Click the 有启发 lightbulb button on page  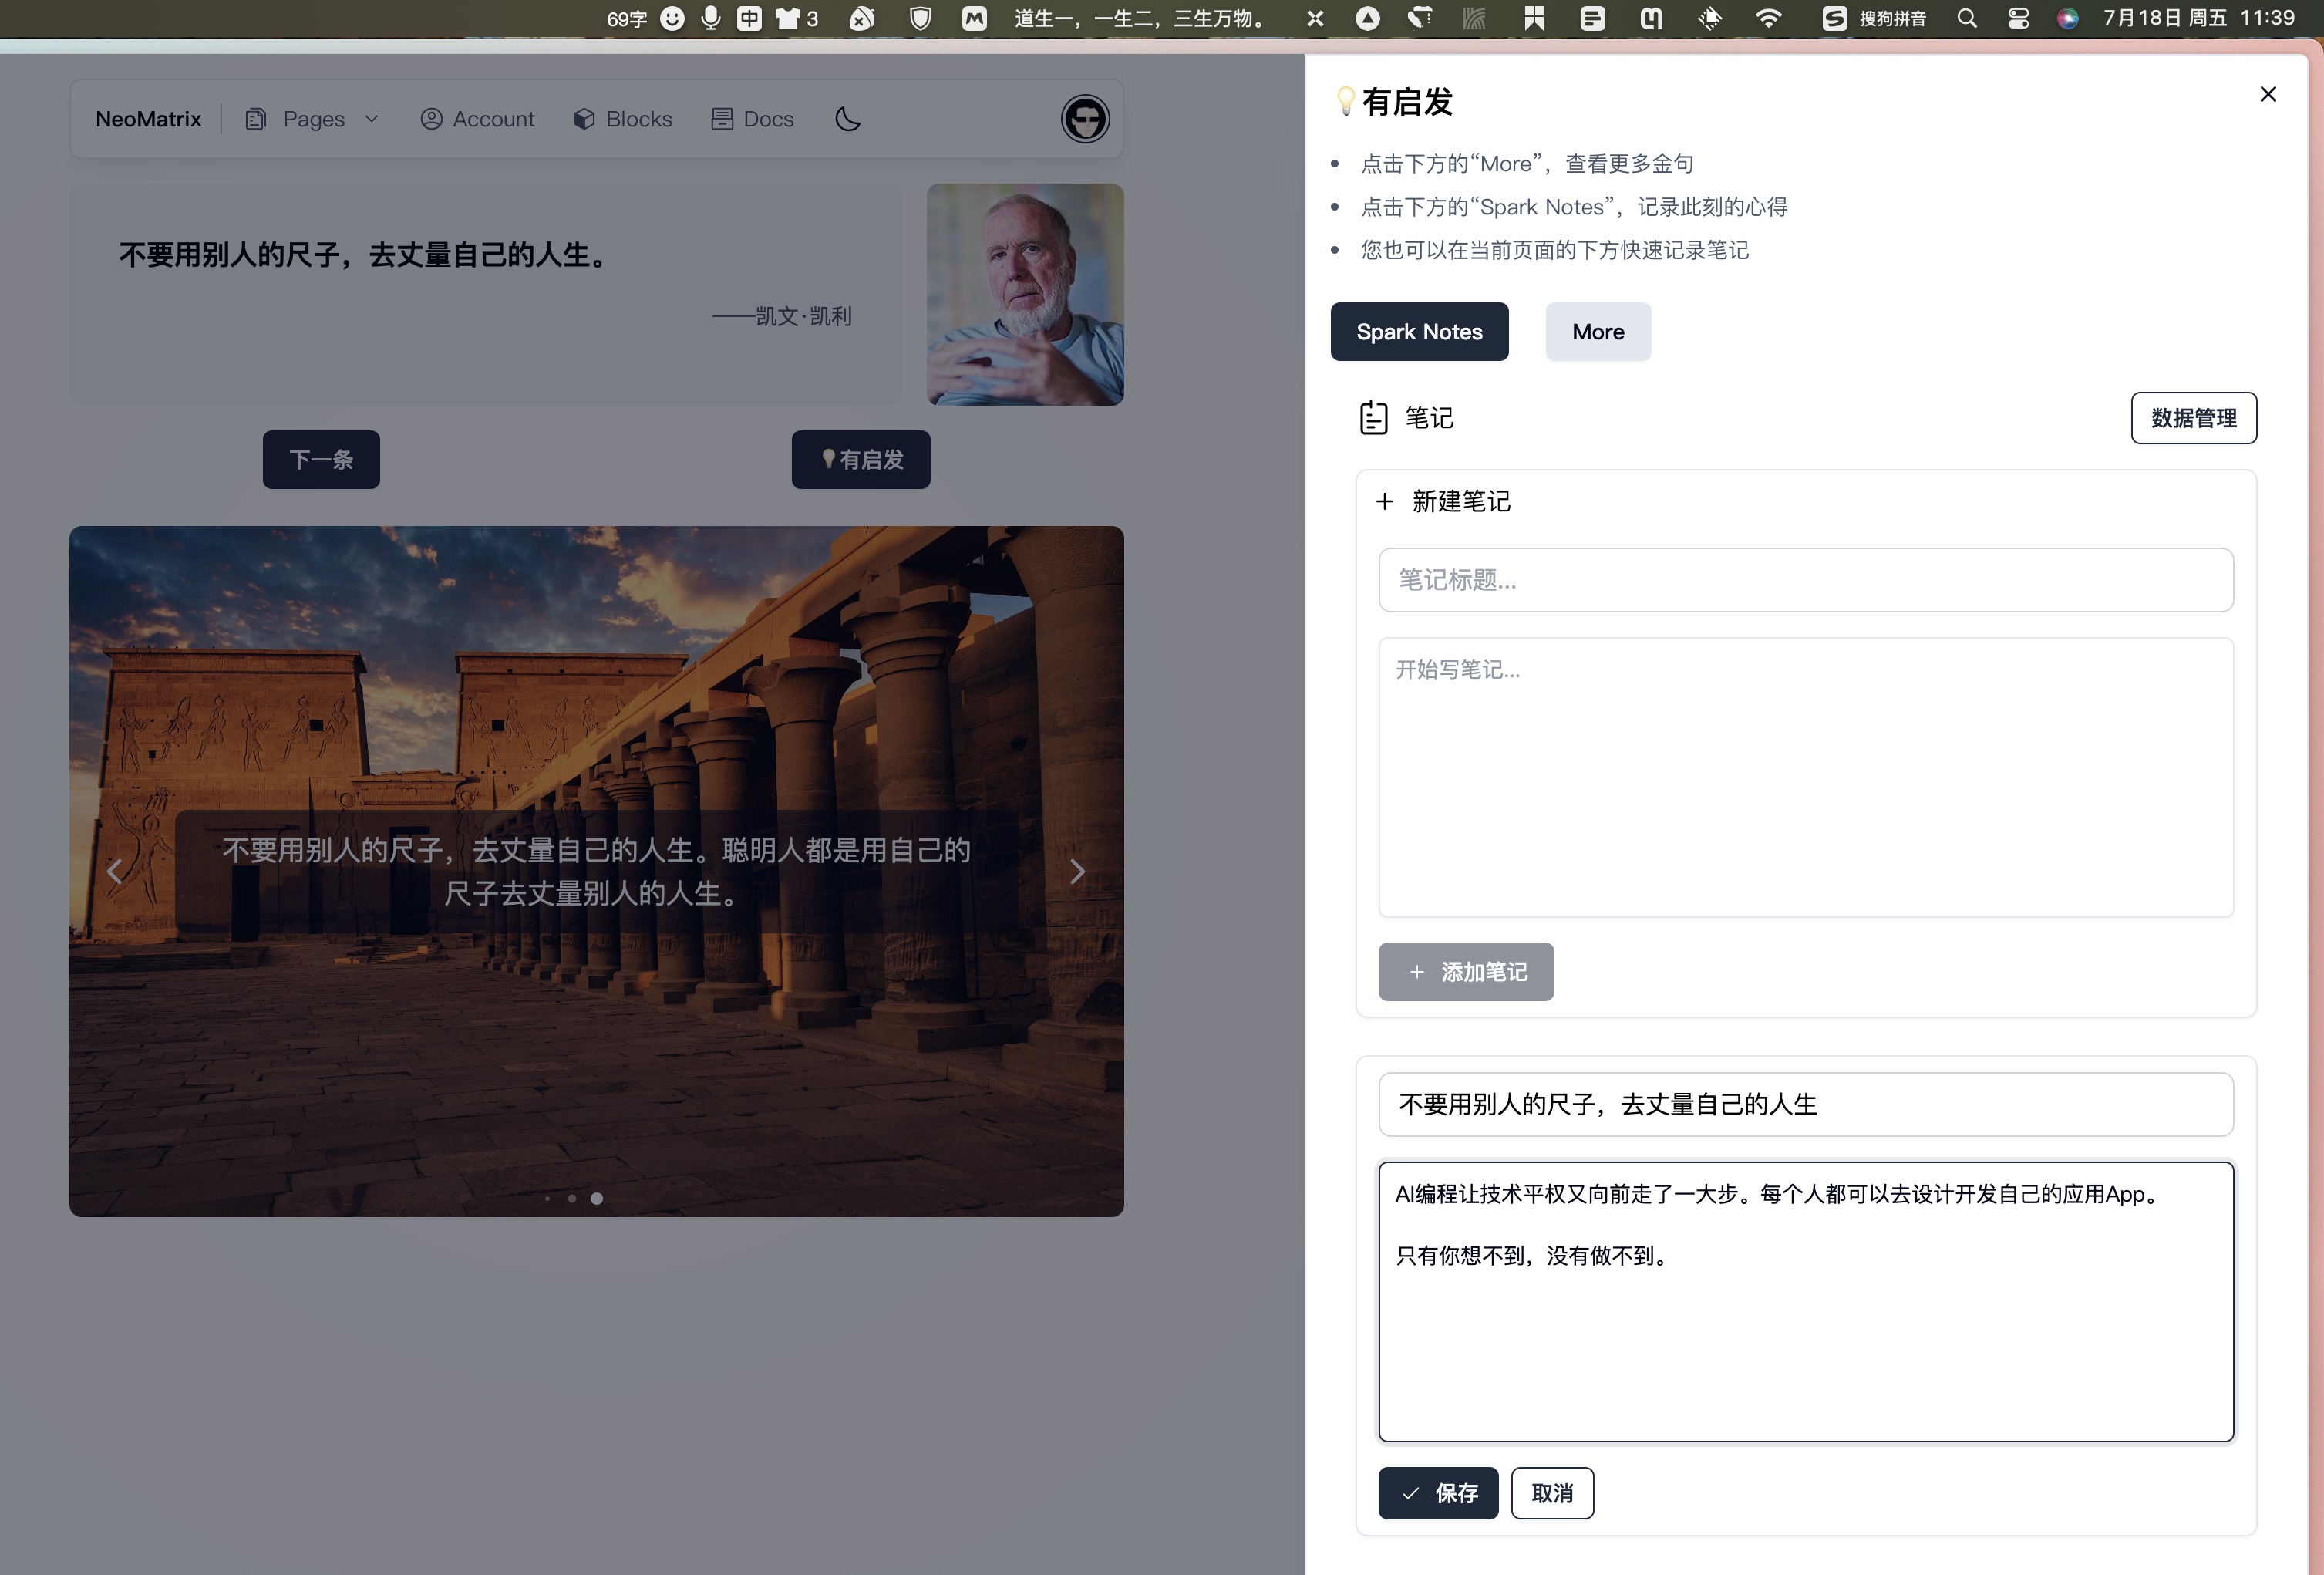tap(861, 460)
